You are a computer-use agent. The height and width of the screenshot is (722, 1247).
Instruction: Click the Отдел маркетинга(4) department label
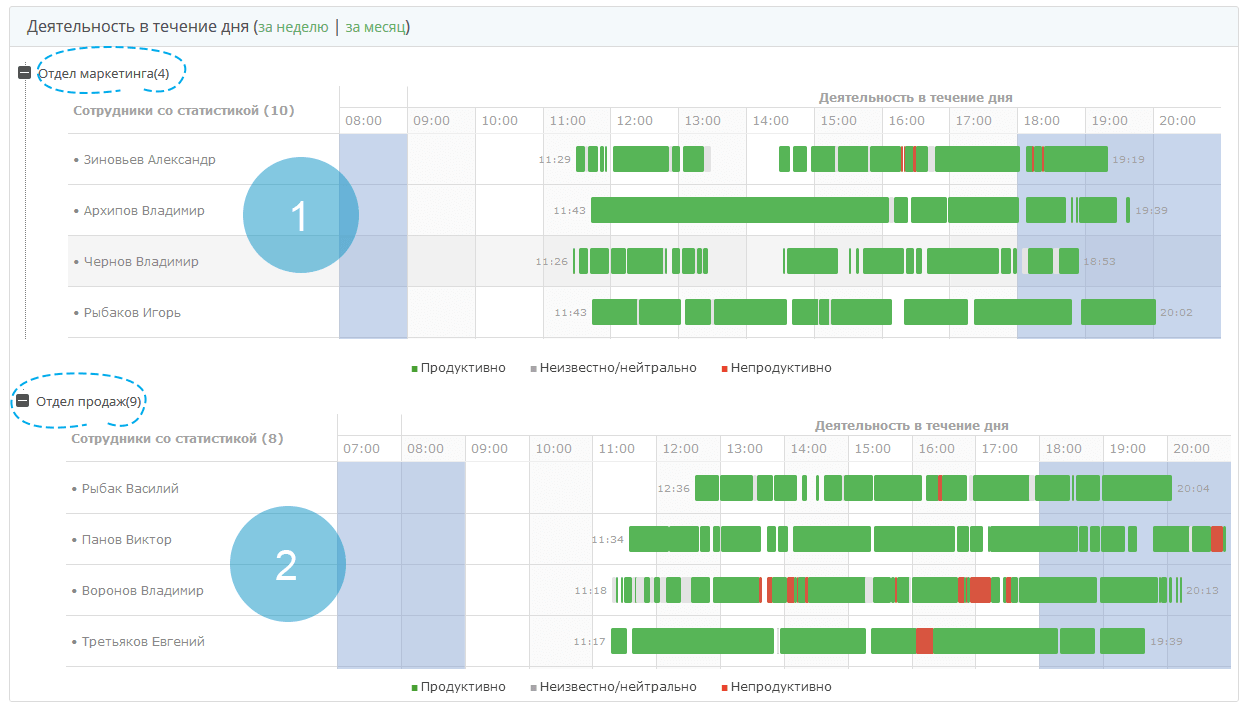click(x=111, y=73)
